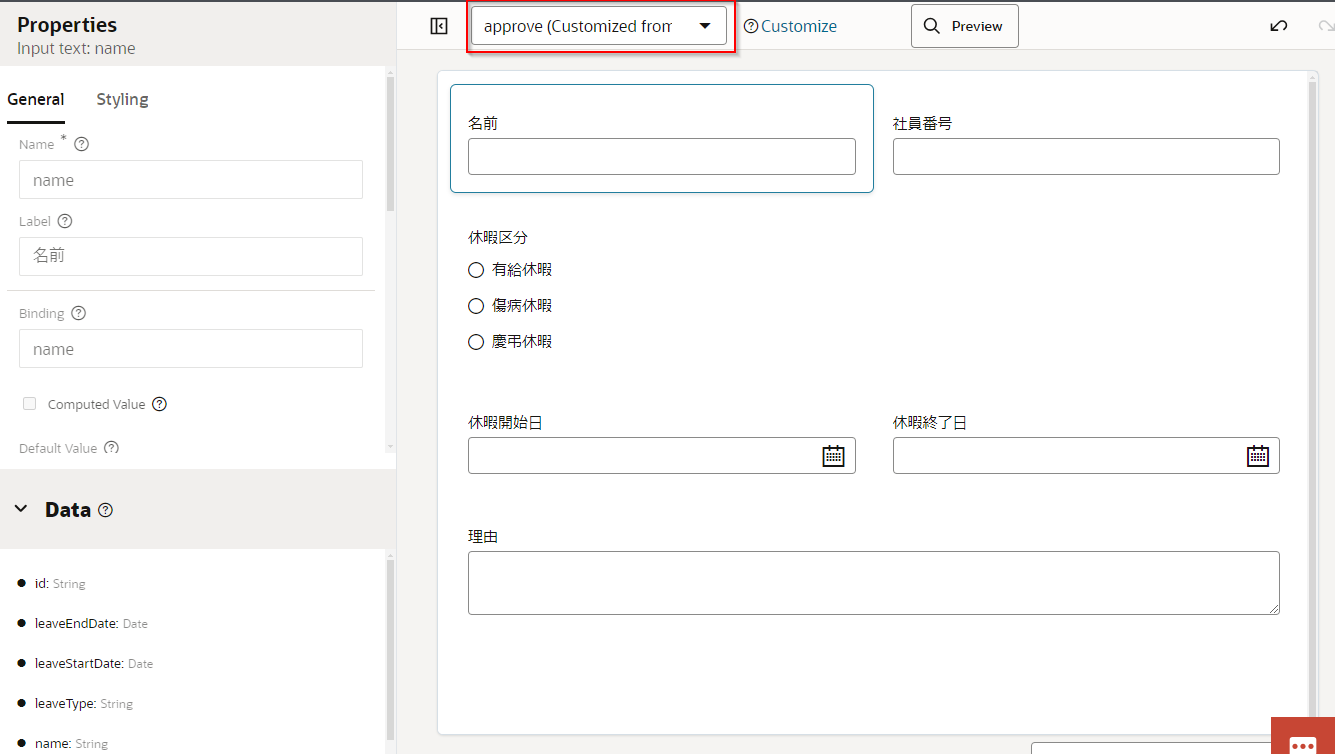The image size is (1335, 754).
Task: Collapse the Properties side panel icon
Action: coord(439,26)
